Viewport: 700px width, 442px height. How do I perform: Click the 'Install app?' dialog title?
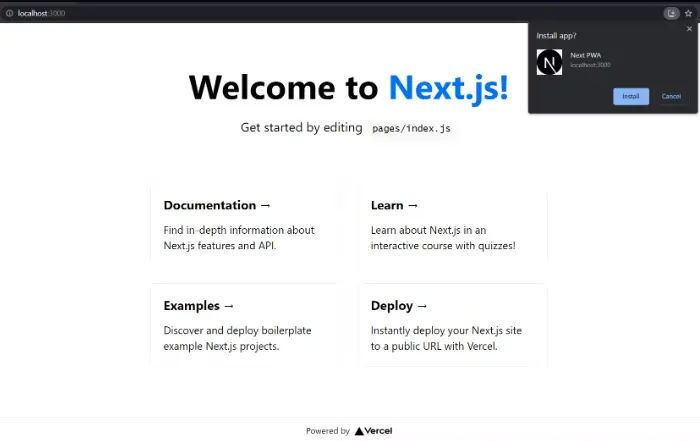(x=556, y=35)
